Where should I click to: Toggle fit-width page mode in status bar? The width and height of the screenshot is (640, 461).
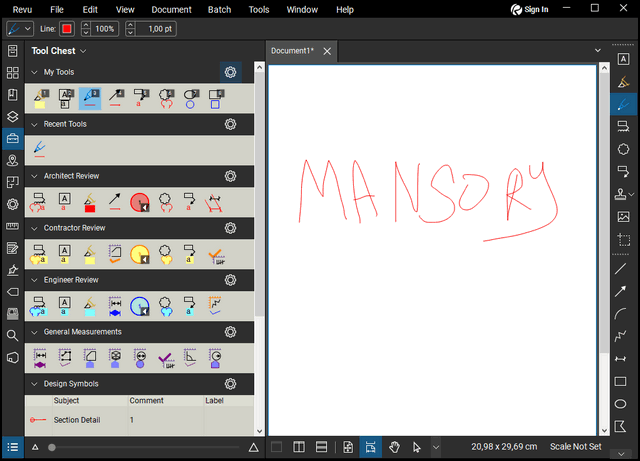[x=370, y=447]
